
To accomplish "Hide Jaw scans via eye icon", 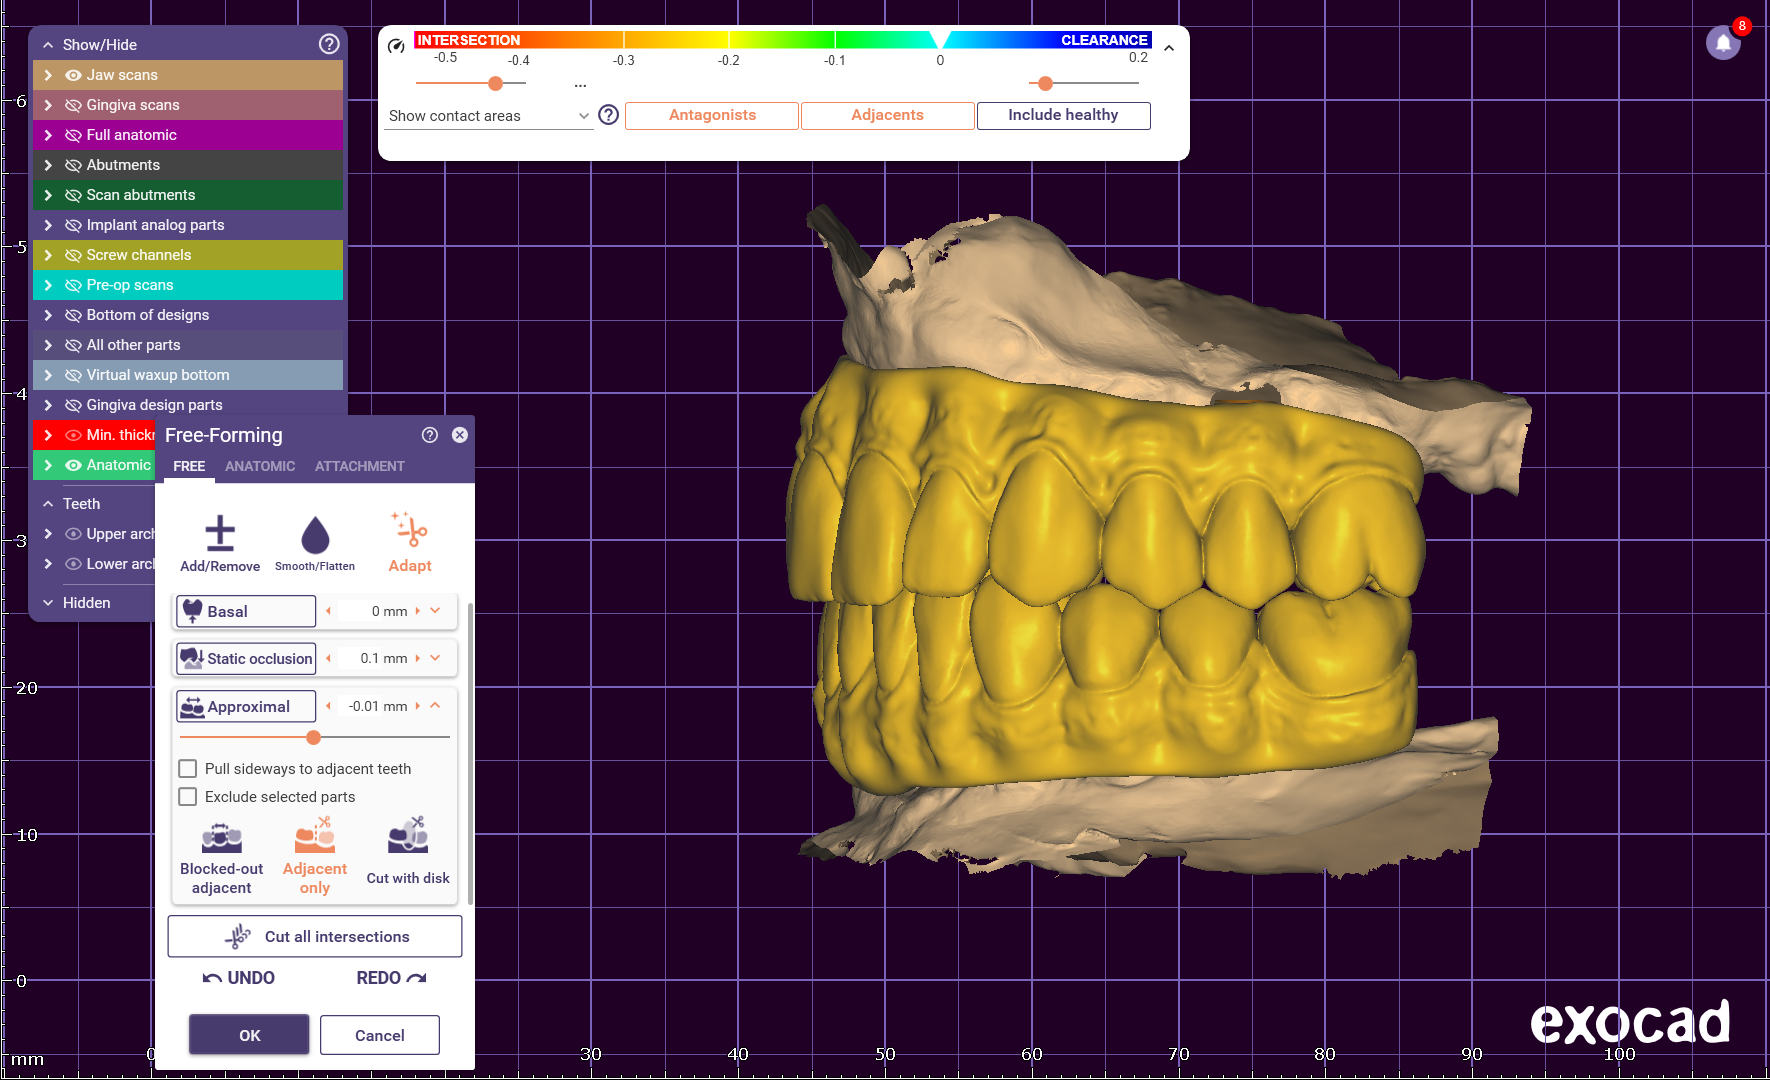I will tap(73, 75).
